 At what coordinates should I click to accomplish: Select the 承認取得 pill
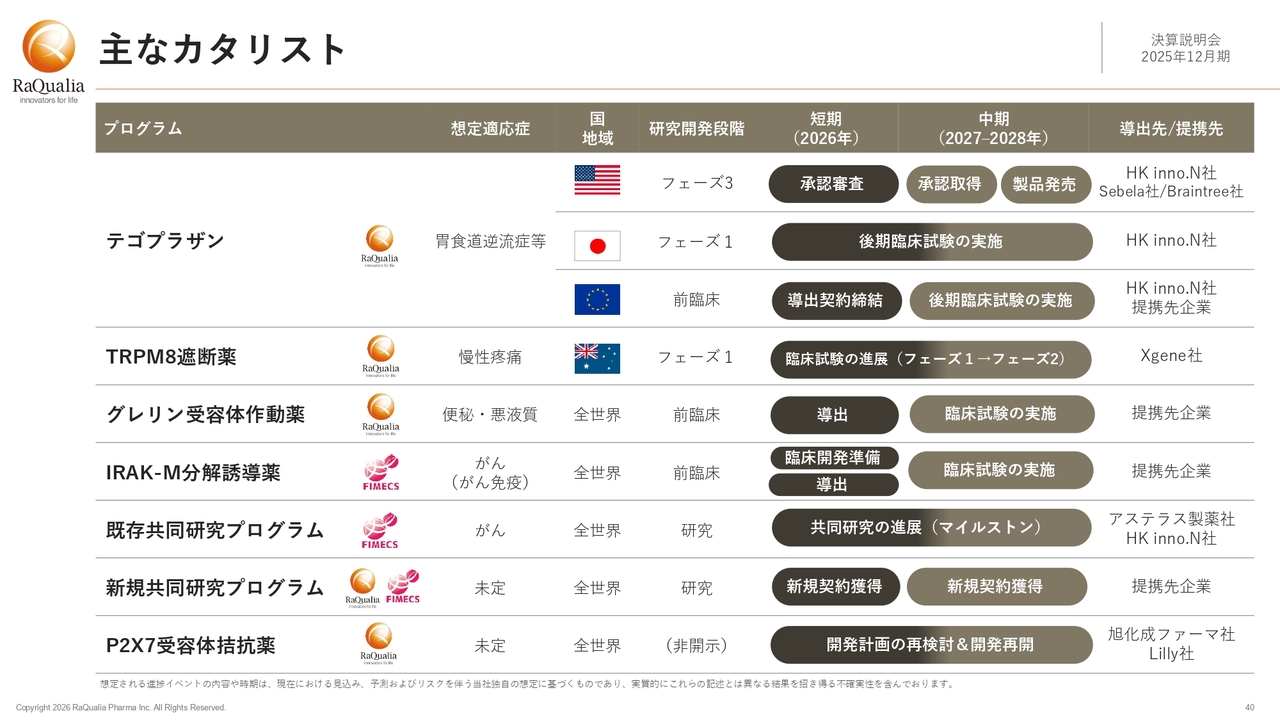(950, 184)
